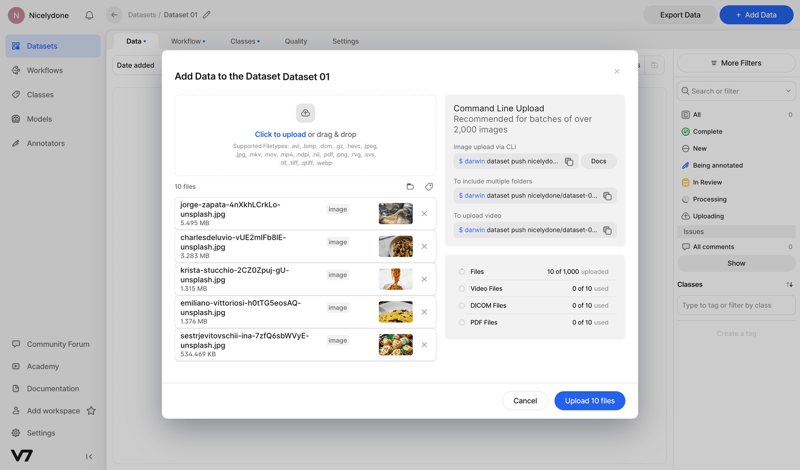The image size is (800, 470).
Task: Click the Files radio indicator
Action: (462, 272)
